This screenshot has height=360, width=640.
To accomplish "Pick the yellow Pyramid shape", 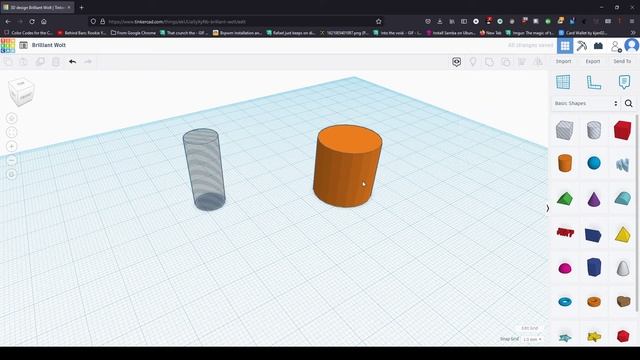I will 623,235.
